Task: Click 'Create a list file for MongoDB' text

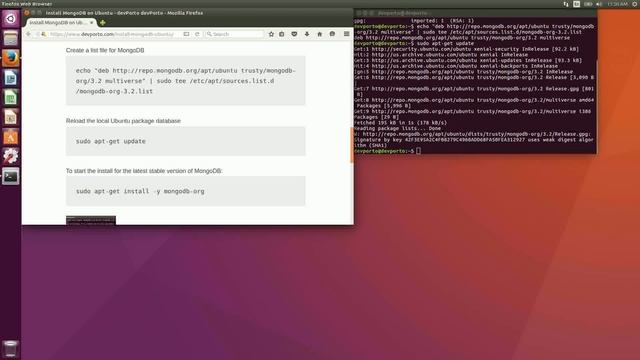Action: pos(105,50)
